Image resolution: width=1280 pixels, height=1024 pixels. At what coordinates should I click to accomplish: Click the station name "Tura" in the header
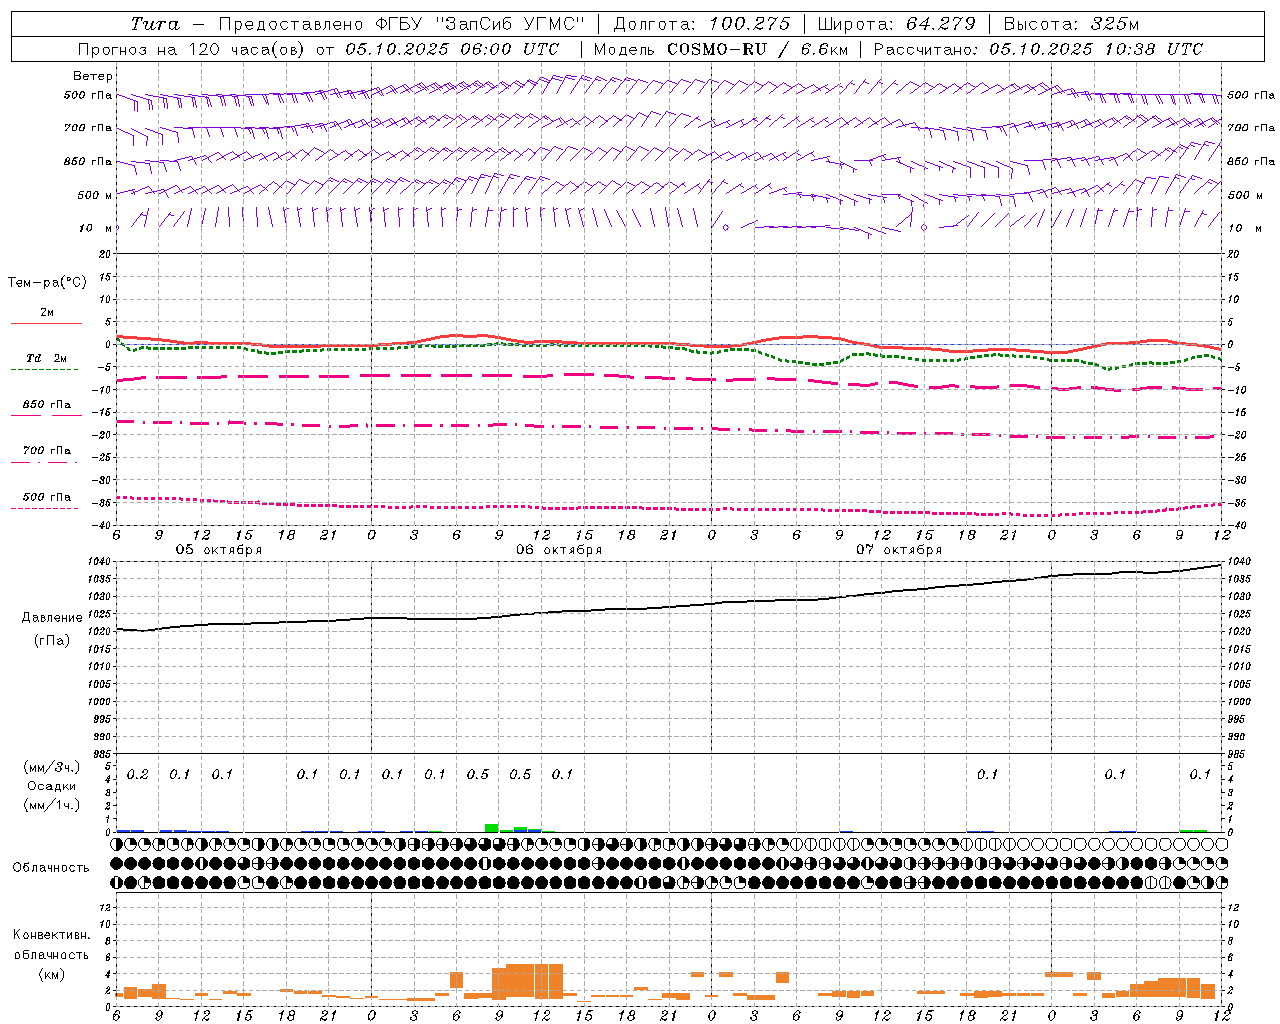pyautogui.click(x=155, y=24)
